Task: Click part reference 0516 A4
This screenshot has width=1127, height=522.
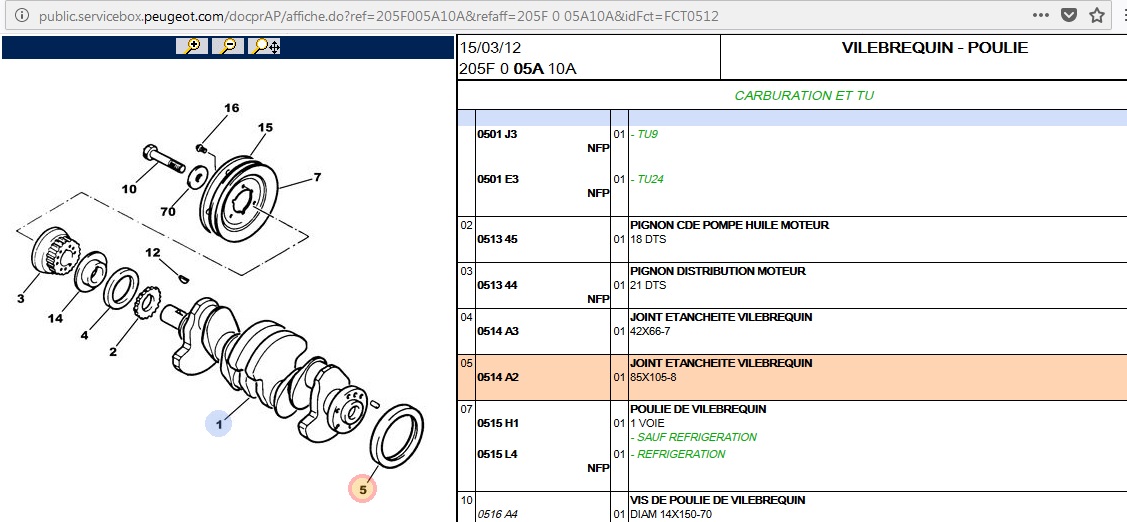Action: pyautogui.click(x=497, y=514)
